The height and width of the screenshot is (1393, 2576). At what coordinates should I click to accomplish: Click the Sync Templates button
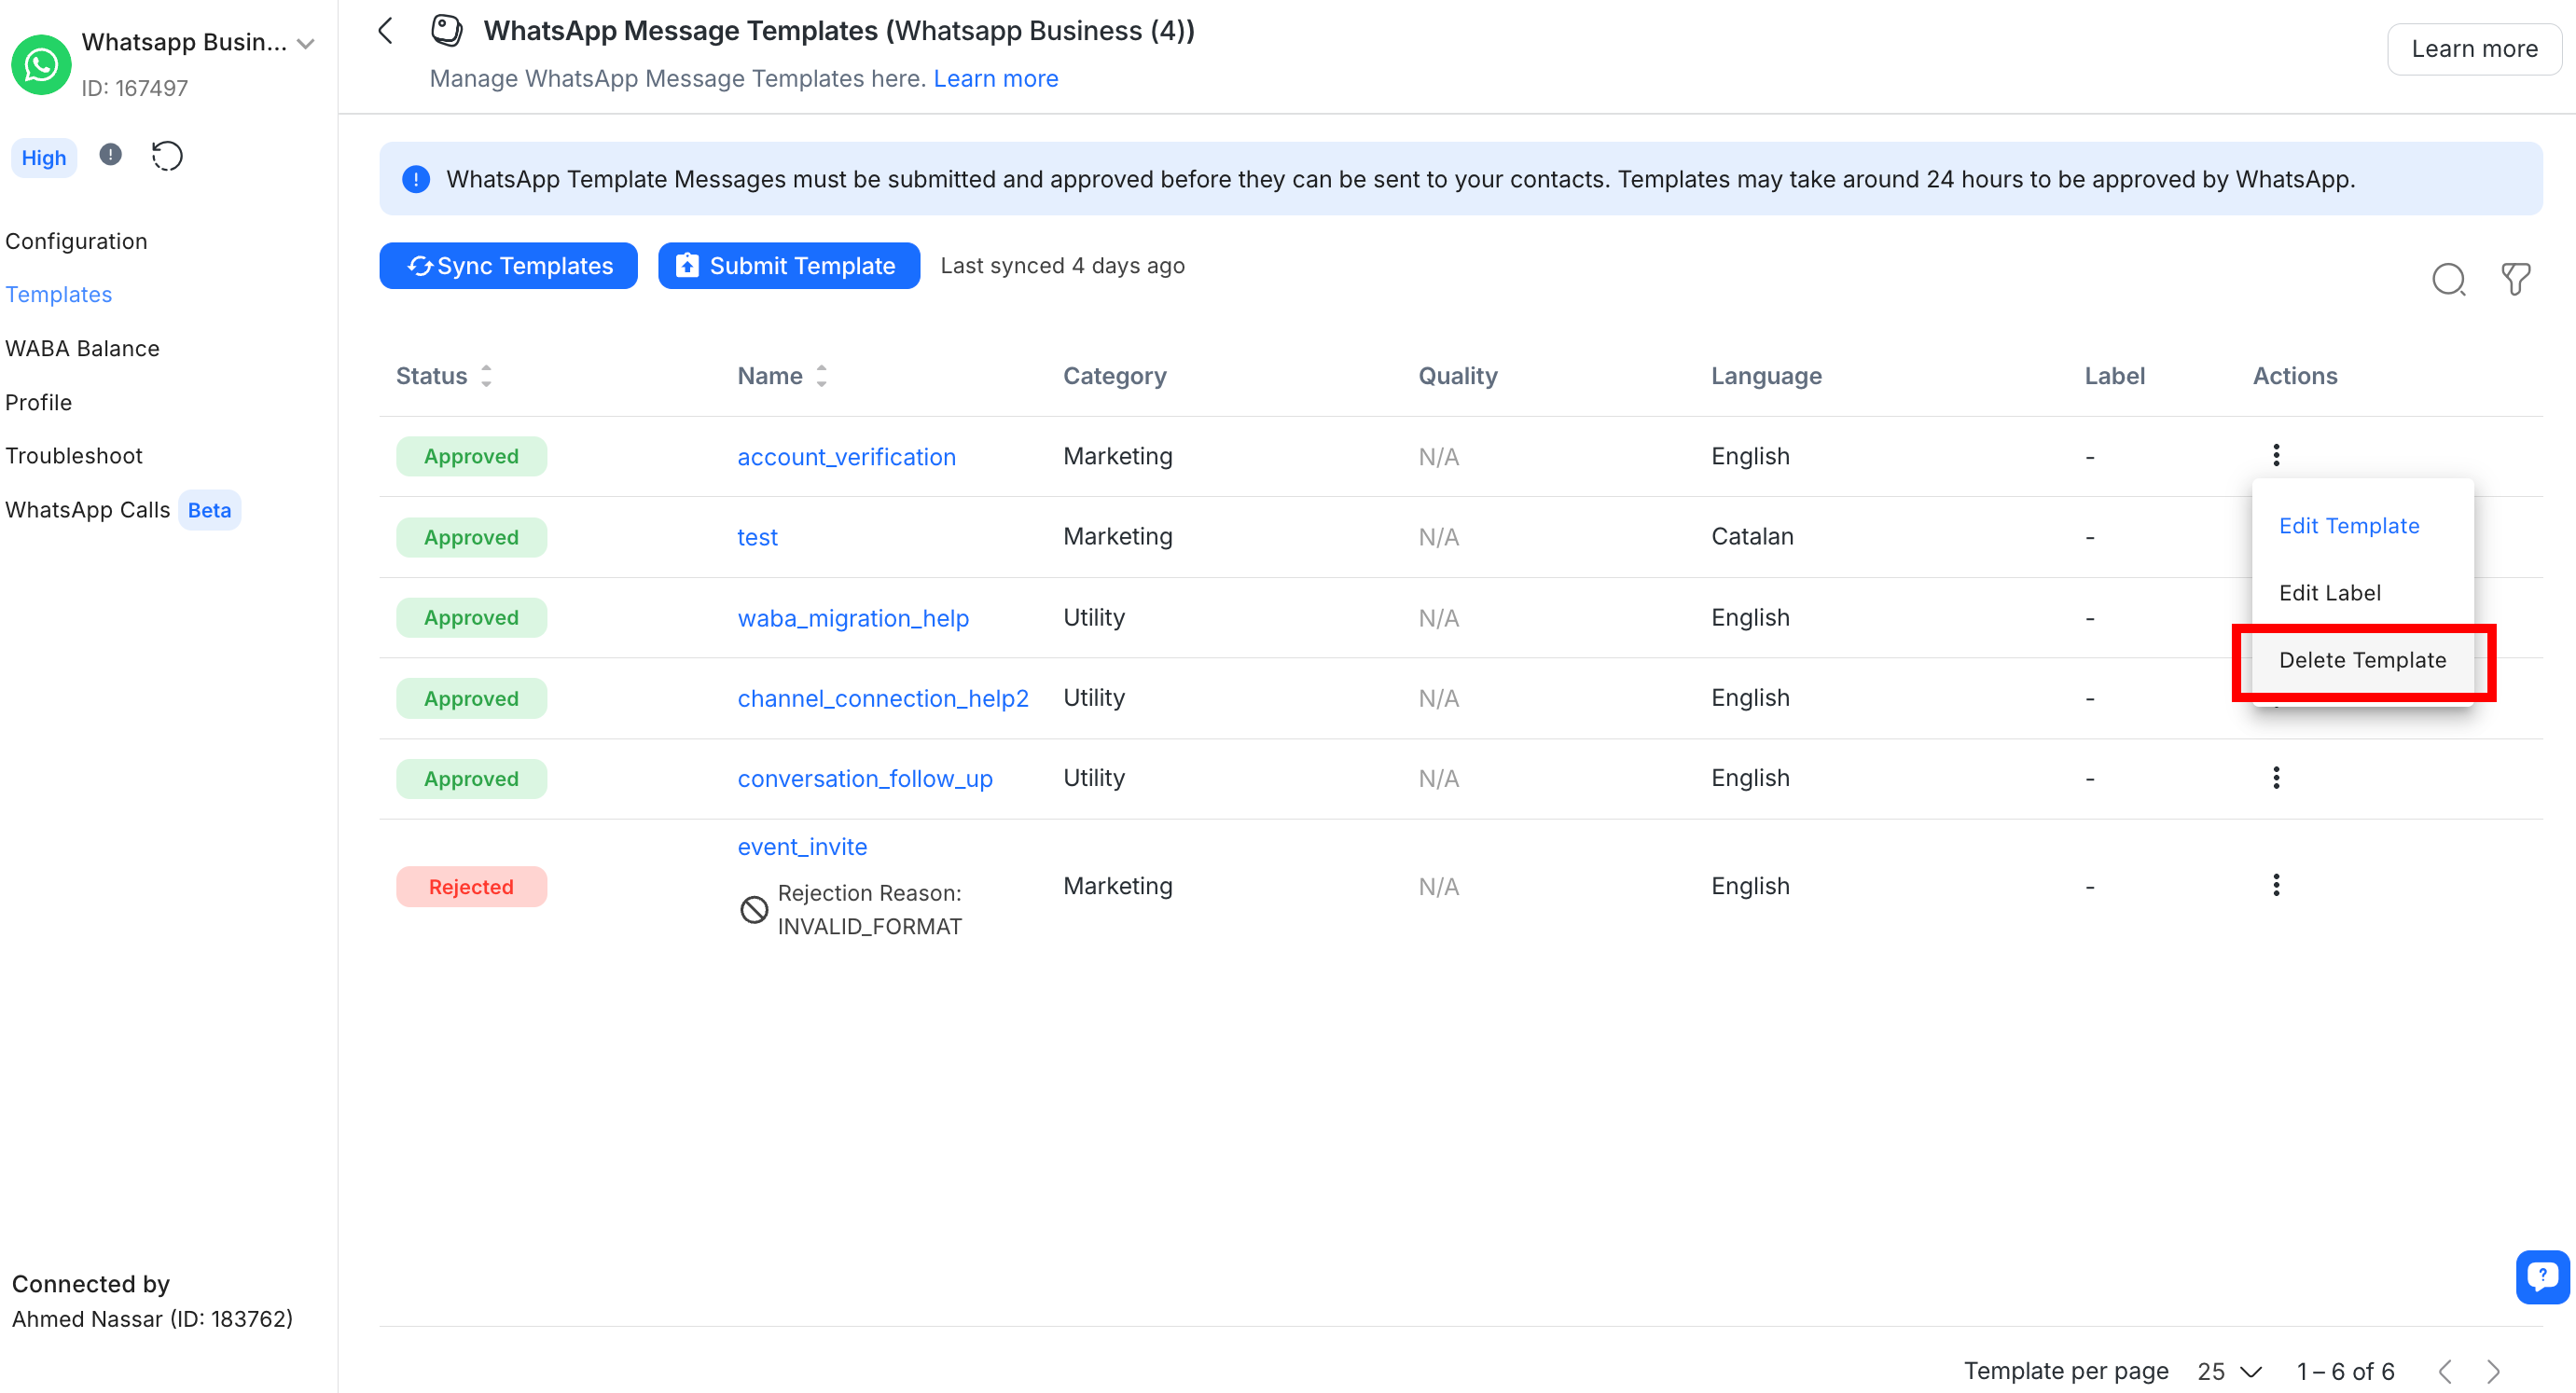point(508,266)
